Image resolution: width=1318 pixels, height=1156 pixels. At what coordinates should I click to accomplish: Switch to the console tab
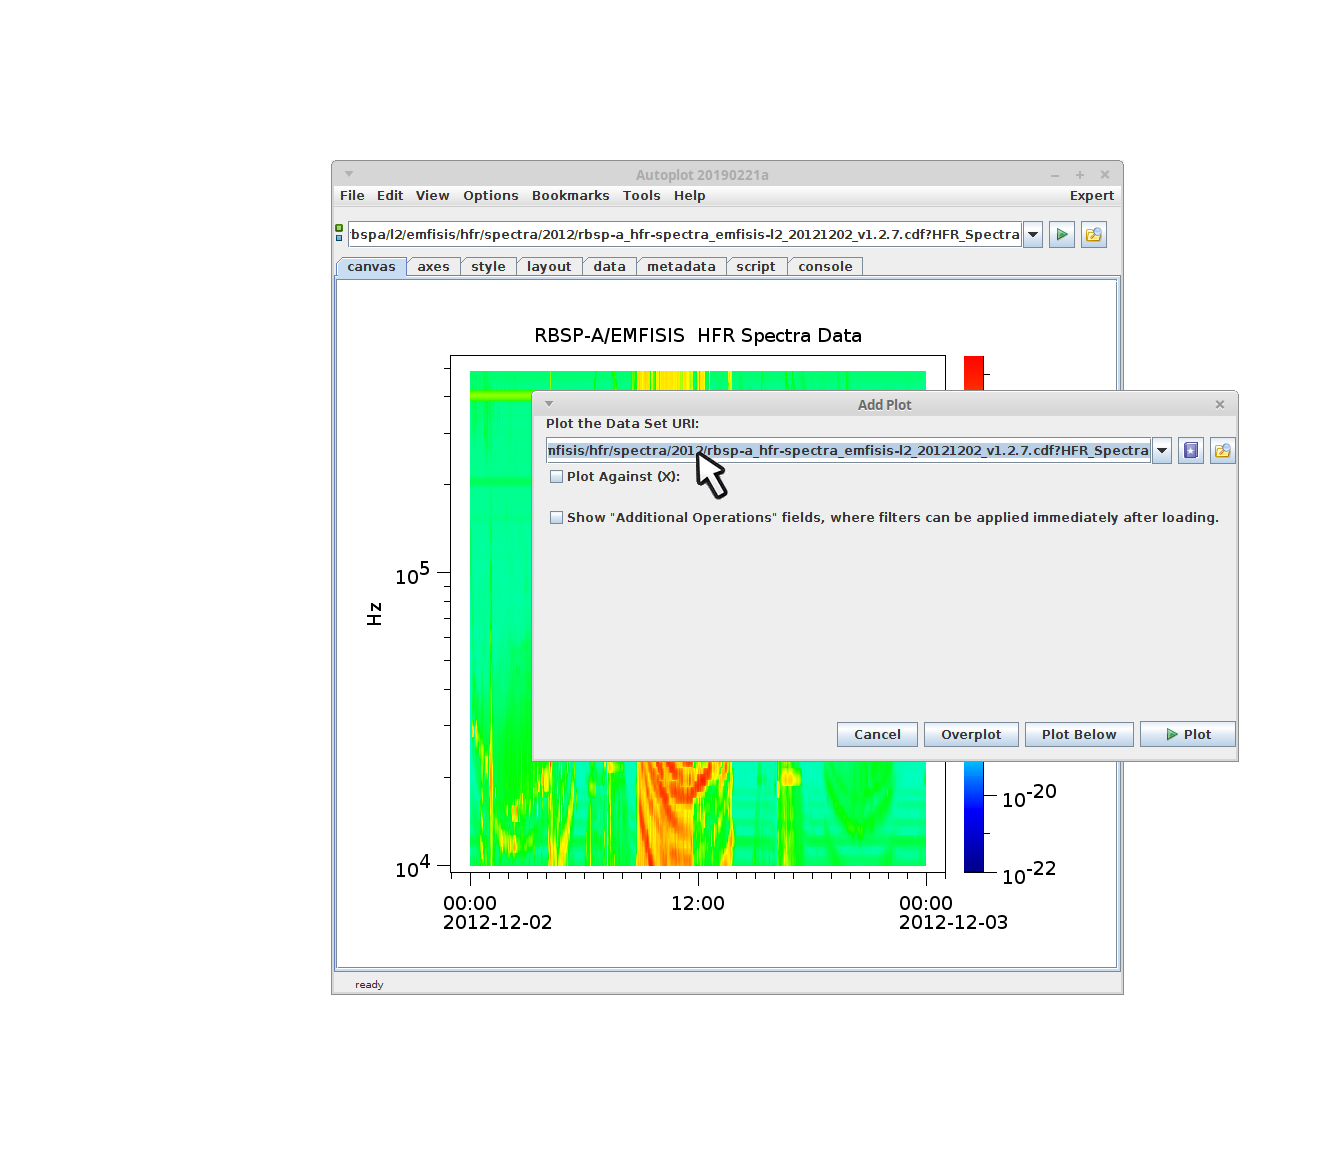(x=826, y=267)
